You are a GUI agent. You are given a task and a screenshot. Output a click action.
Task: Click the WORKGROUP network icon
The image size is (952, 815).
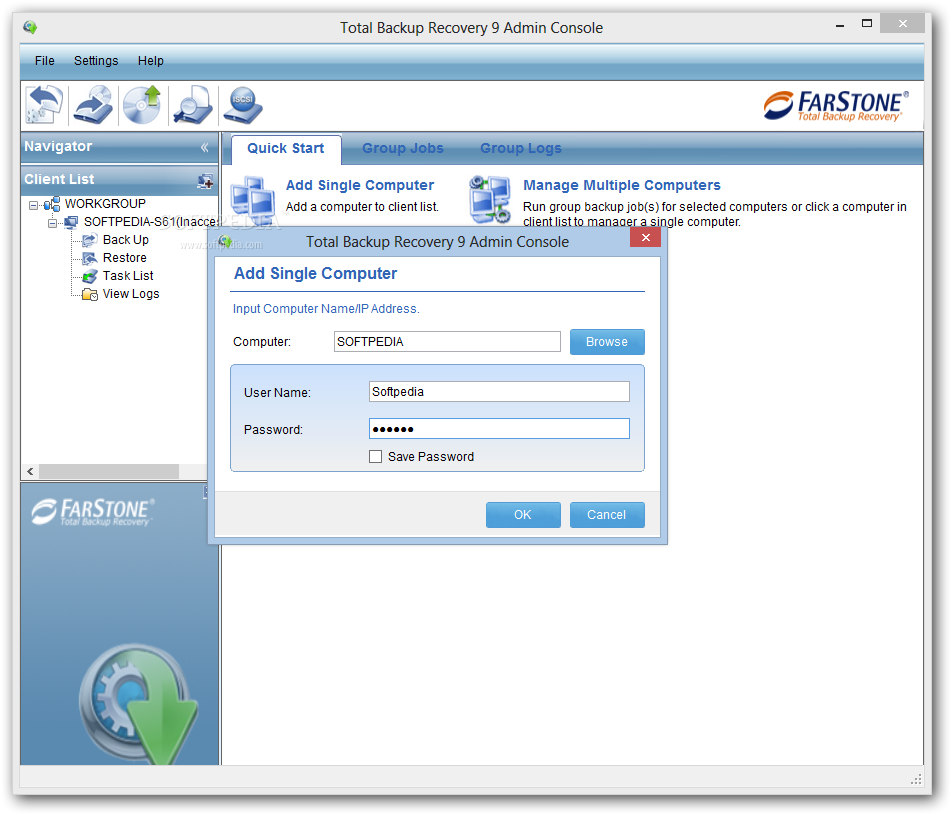point(52,204)
